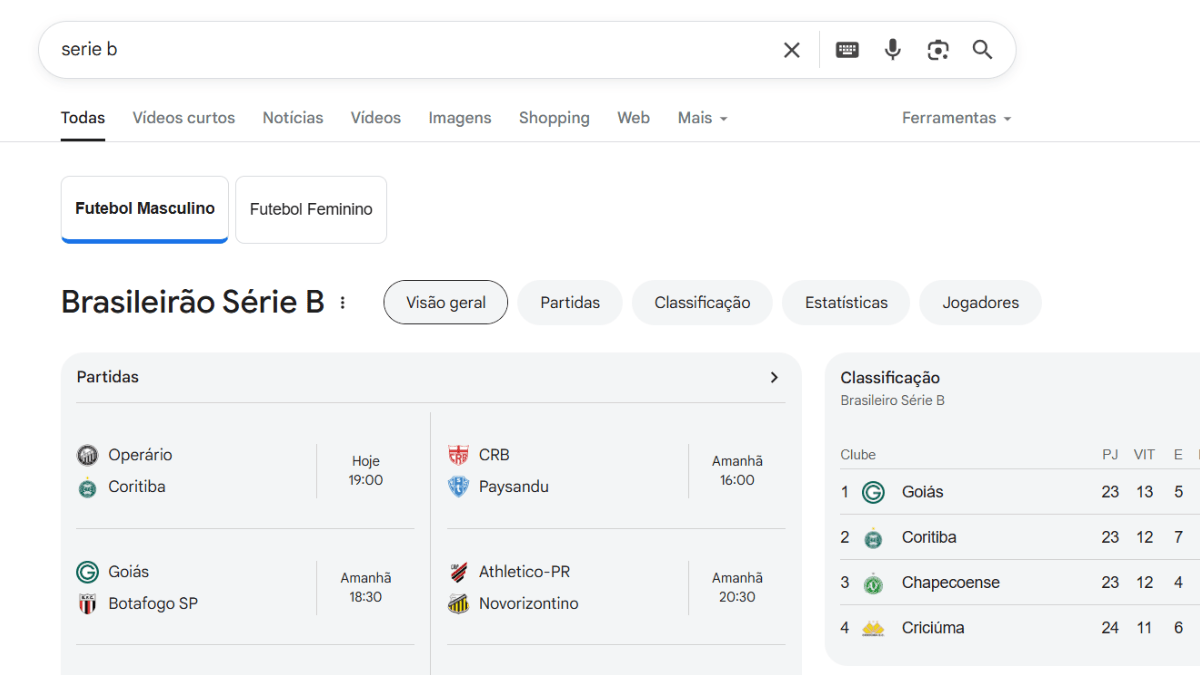Select the Visão geral chip
The image size is (1200, 675).
(445, 303)
